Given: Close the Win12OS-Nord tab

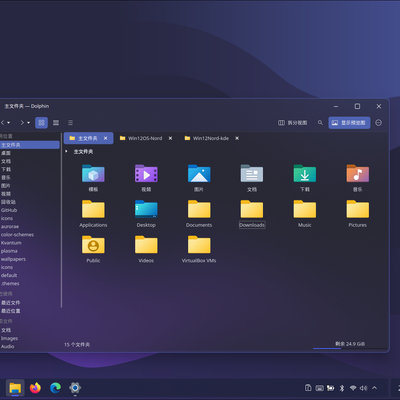Looking at the screenshot, I should pyautogui.click(x=170, y=138).
